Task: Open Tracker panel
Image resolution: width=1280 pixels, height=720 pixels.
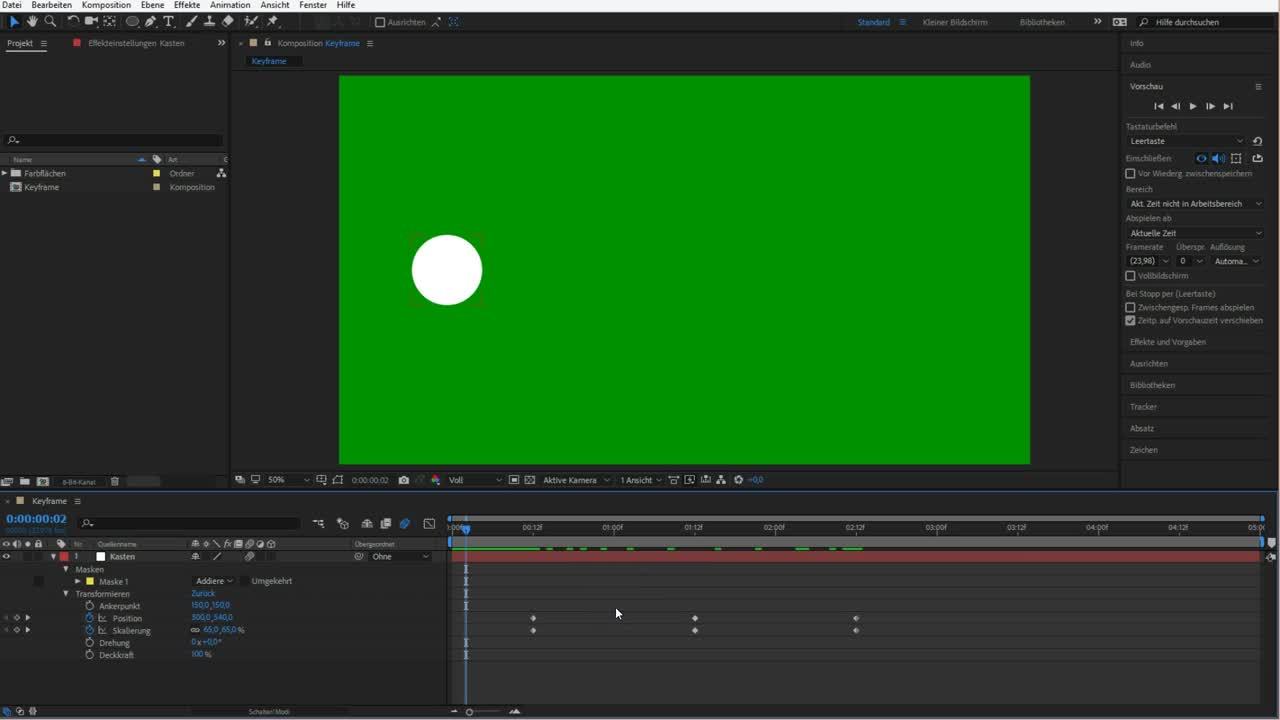Action: pos(1143,407)
